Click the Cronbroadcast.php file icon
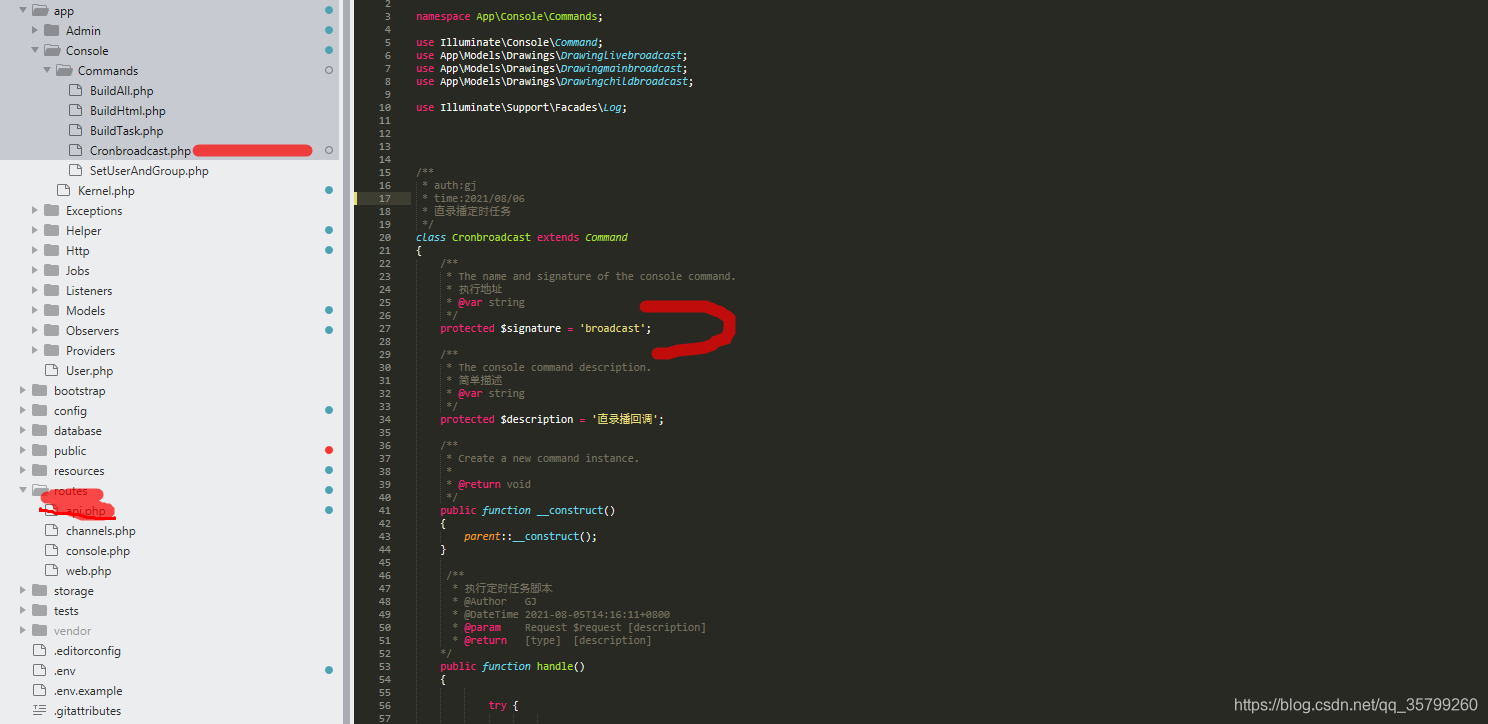The height and width of the screenshot is (724, 1488). [x=76, y=150]
